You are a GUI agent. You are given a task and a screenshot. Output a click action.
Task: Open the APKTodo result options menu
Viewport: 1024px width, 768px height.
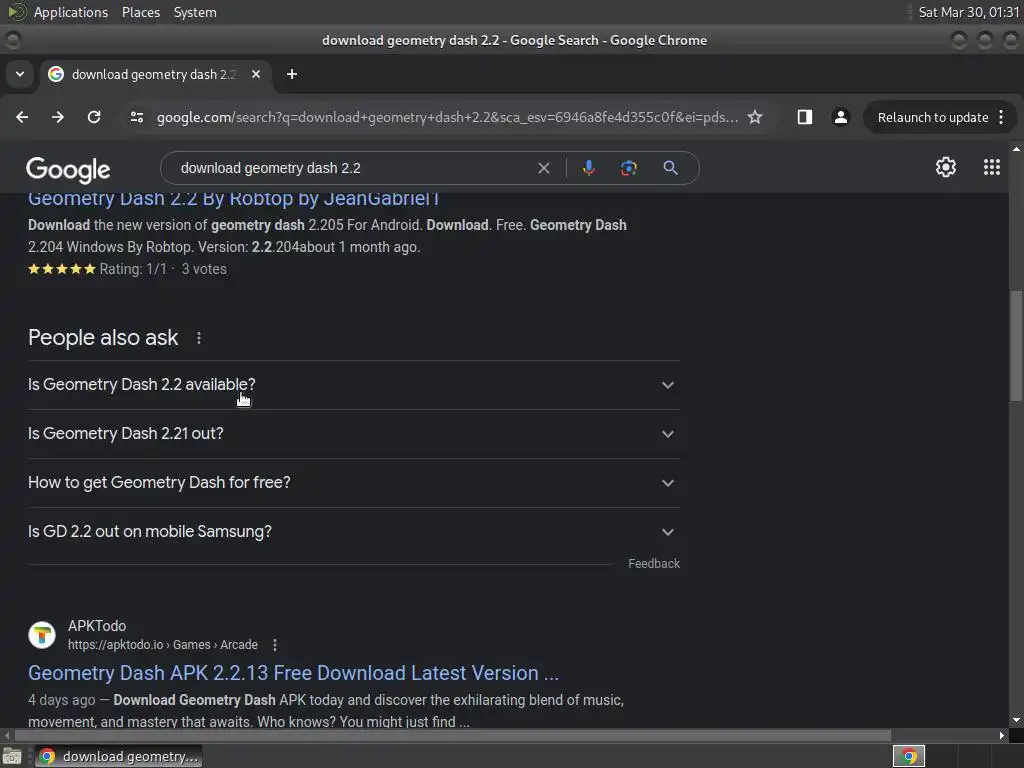tap(275, 645)
